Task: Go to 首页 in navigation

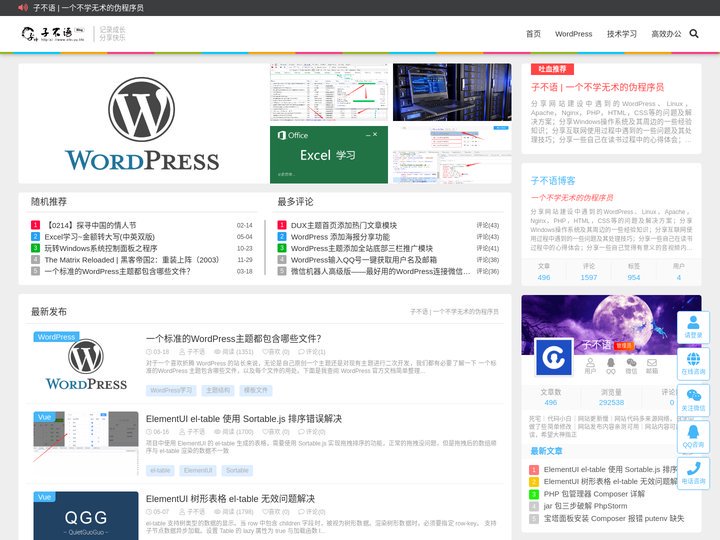Action: [533, 34]
